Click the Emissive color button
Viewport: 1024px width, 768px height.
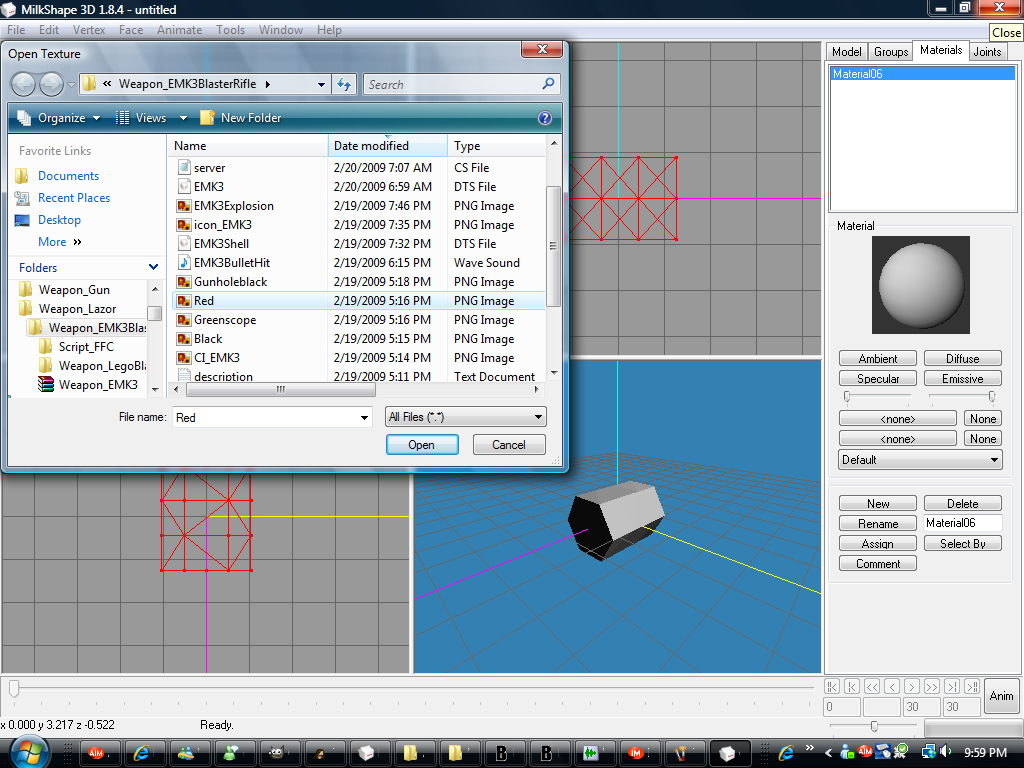[x=963, y=379]
